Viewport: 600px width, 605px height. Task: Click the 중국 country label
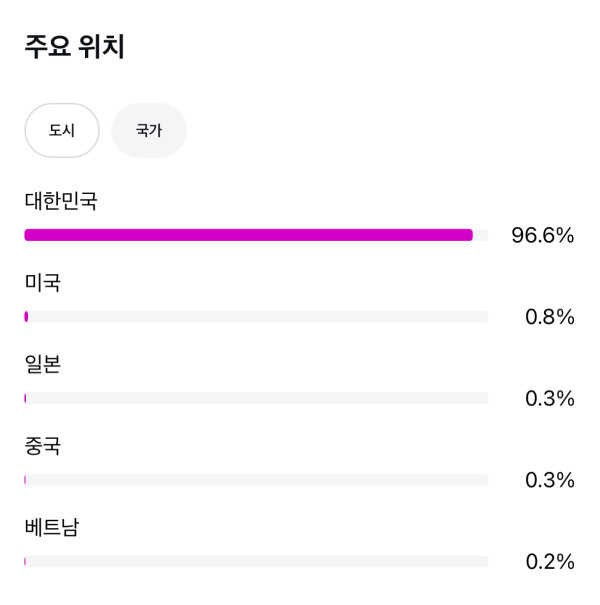(43, 446)
